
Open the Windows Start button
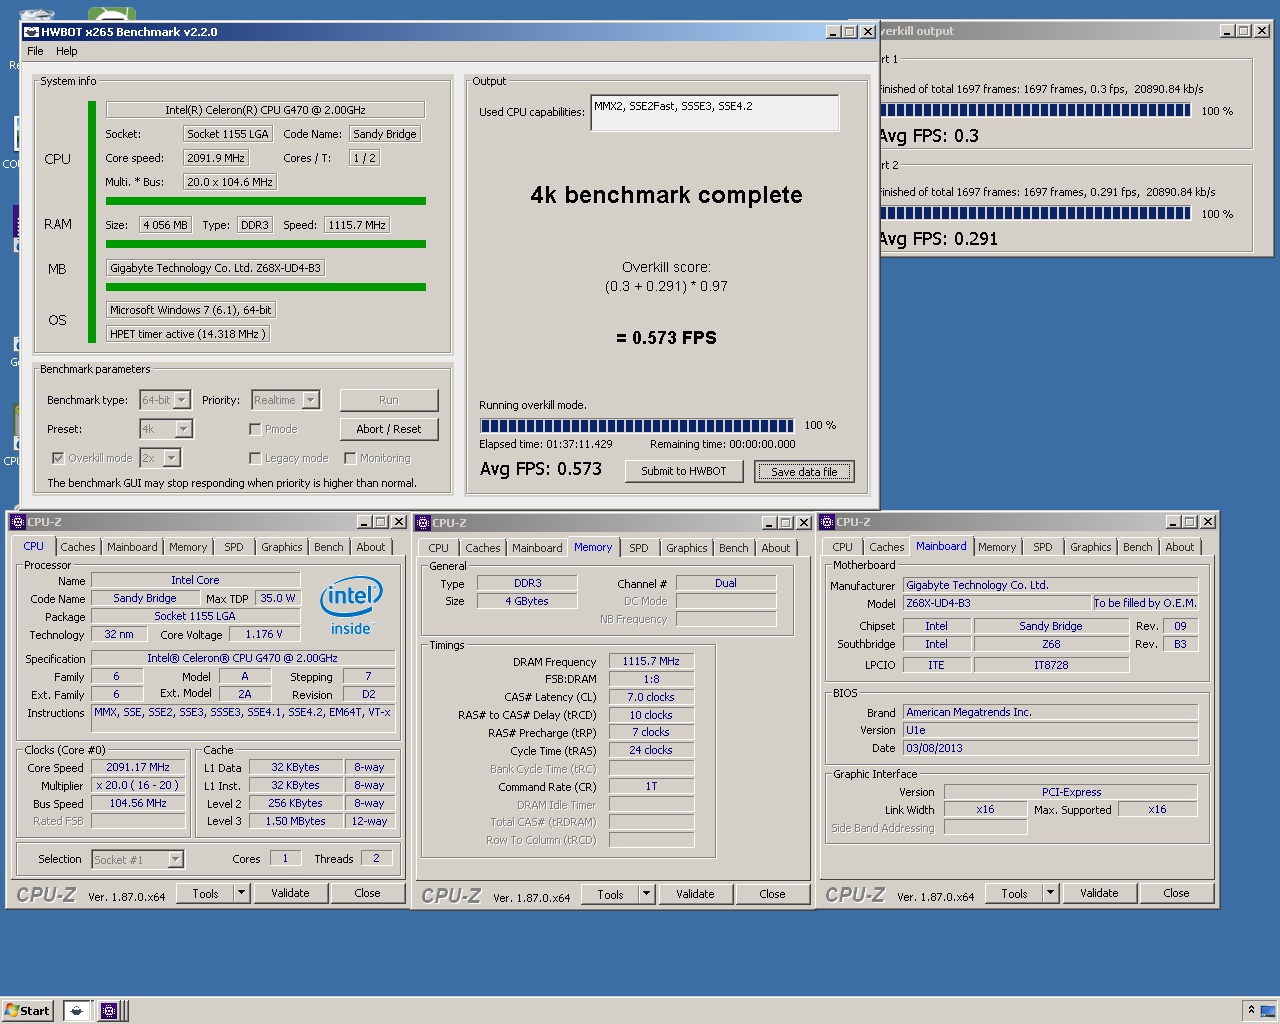pyautogui.click(x=27, y=1010)
